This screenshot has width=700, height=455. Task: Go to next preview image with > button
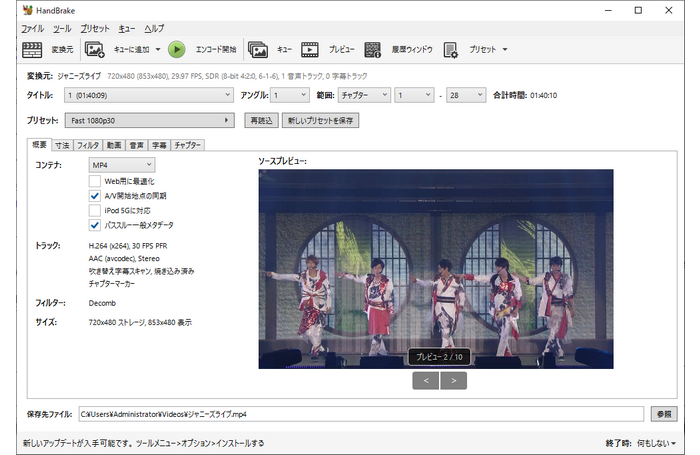453,380
